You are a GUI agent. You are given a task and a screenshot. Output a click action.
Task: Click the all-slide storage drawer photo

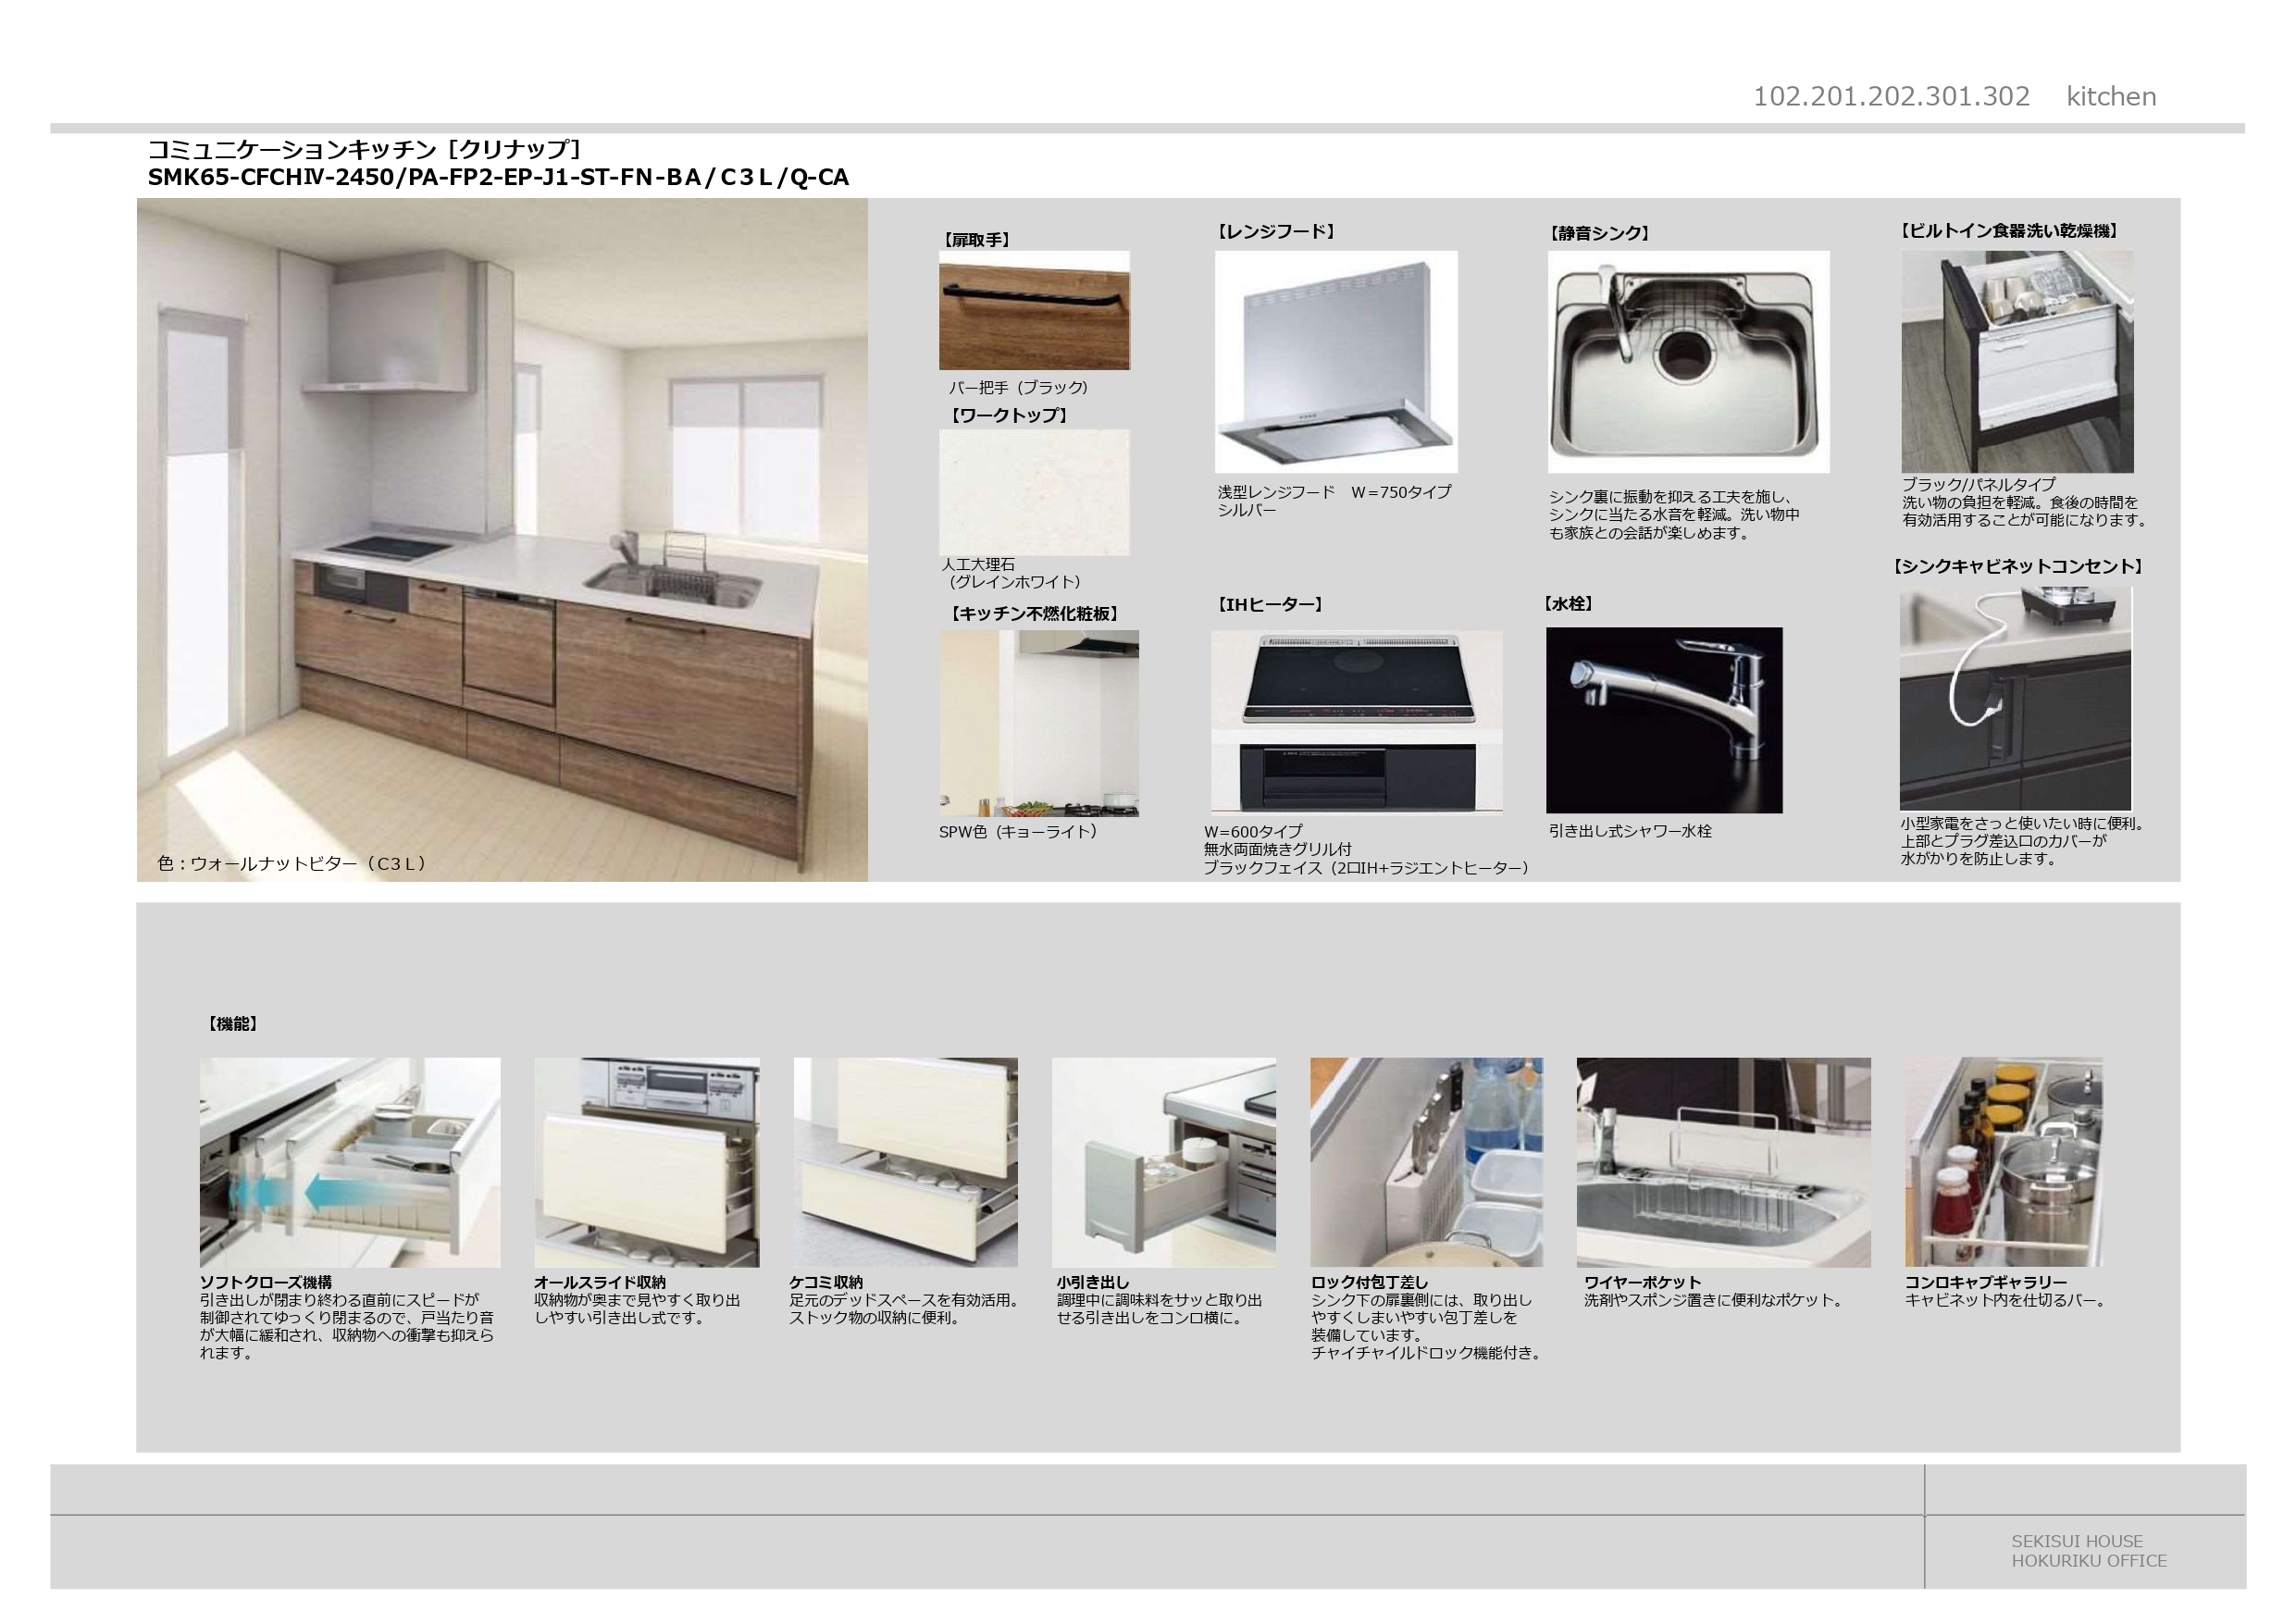click(x=646, y=1162)
